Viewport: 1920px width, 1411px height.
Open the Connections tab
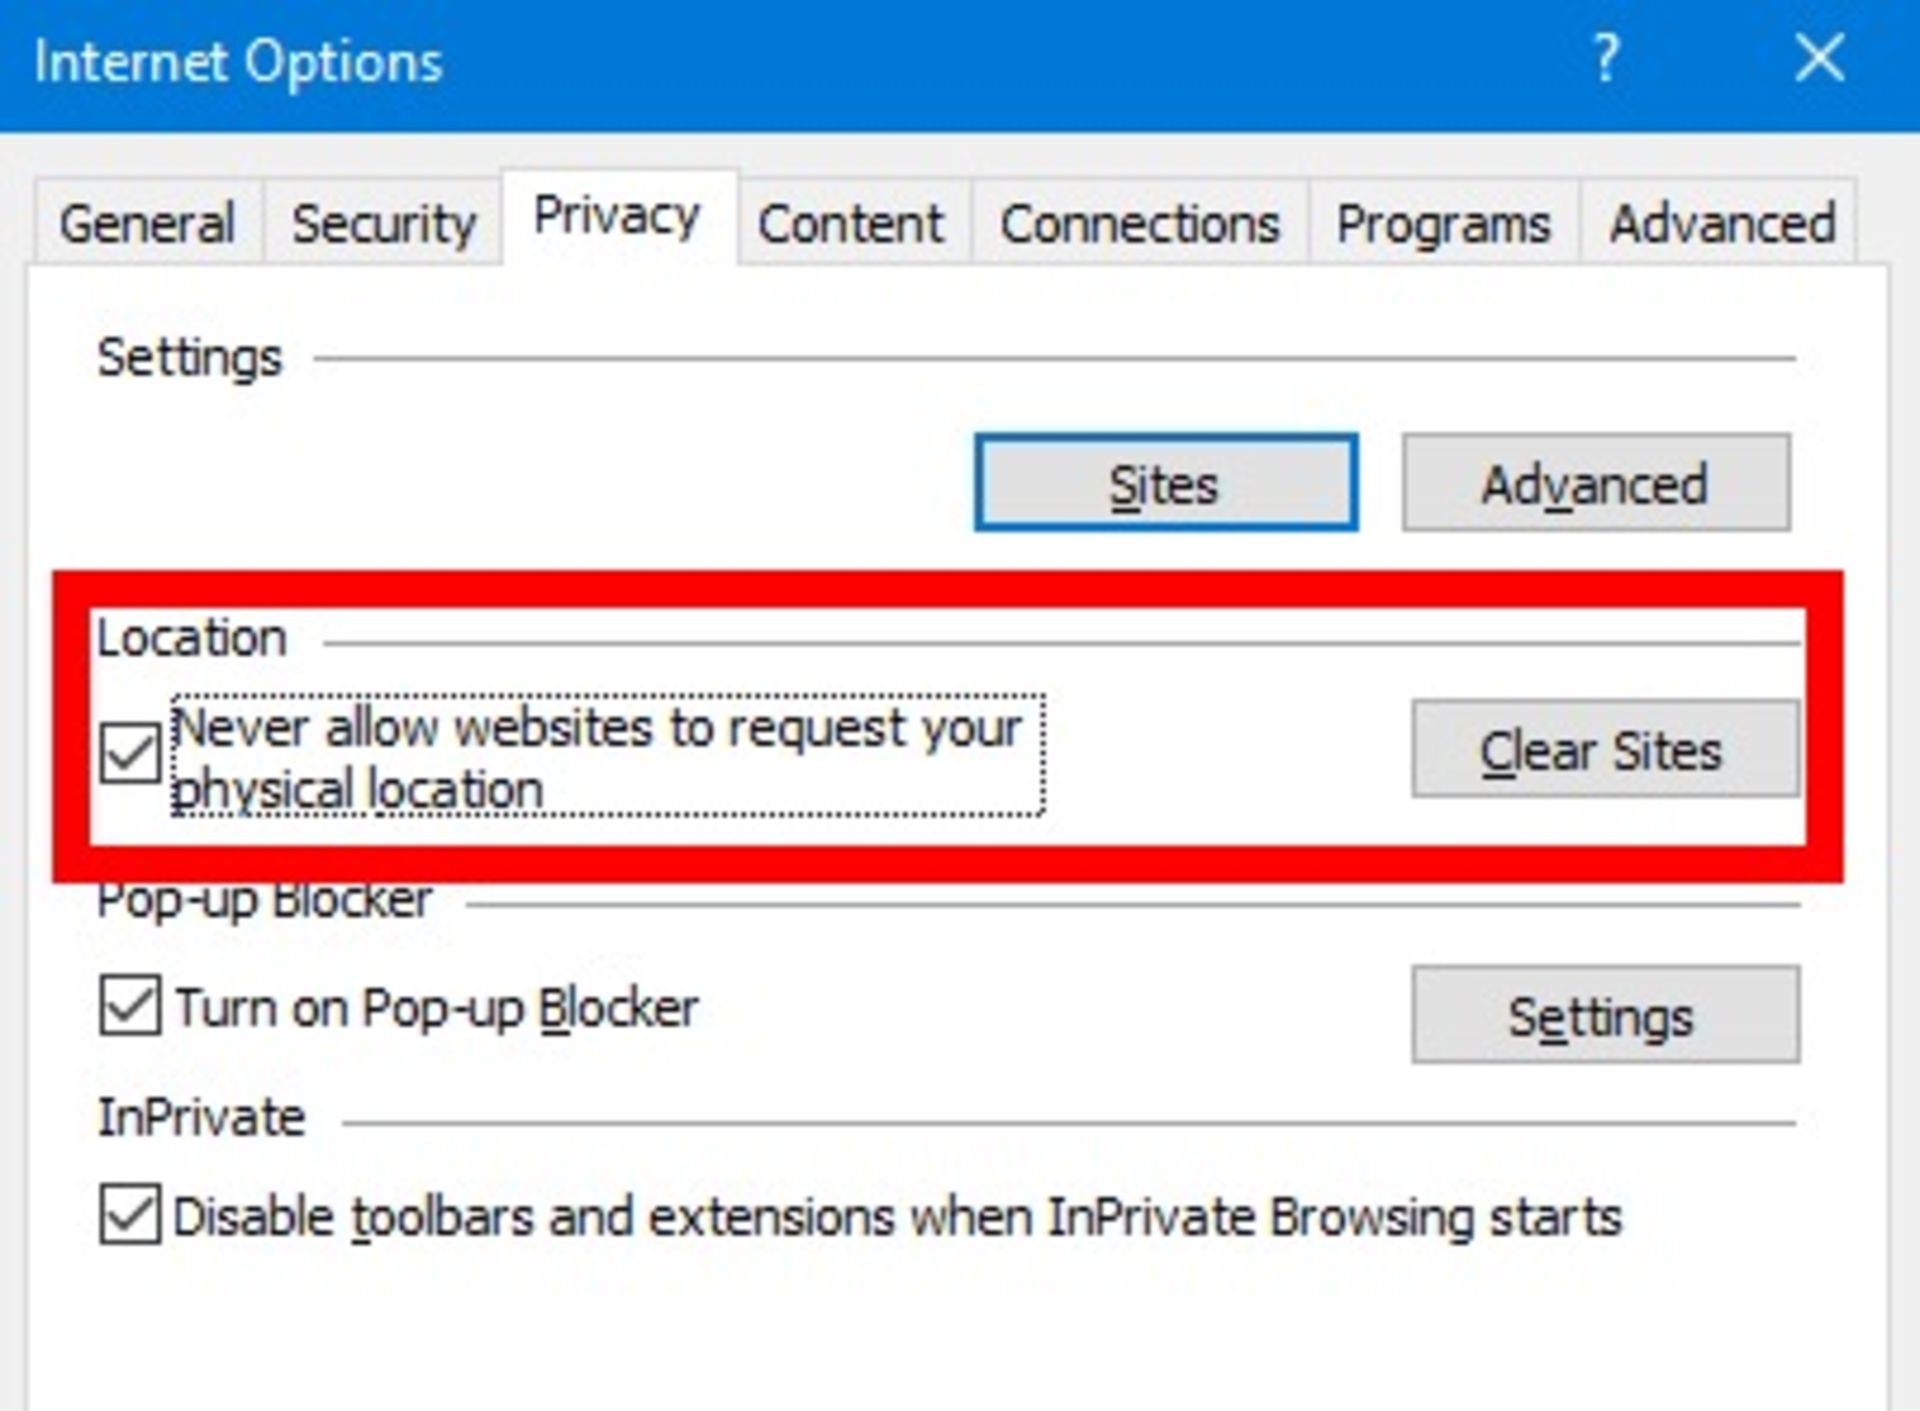(x=1140, y=222)
